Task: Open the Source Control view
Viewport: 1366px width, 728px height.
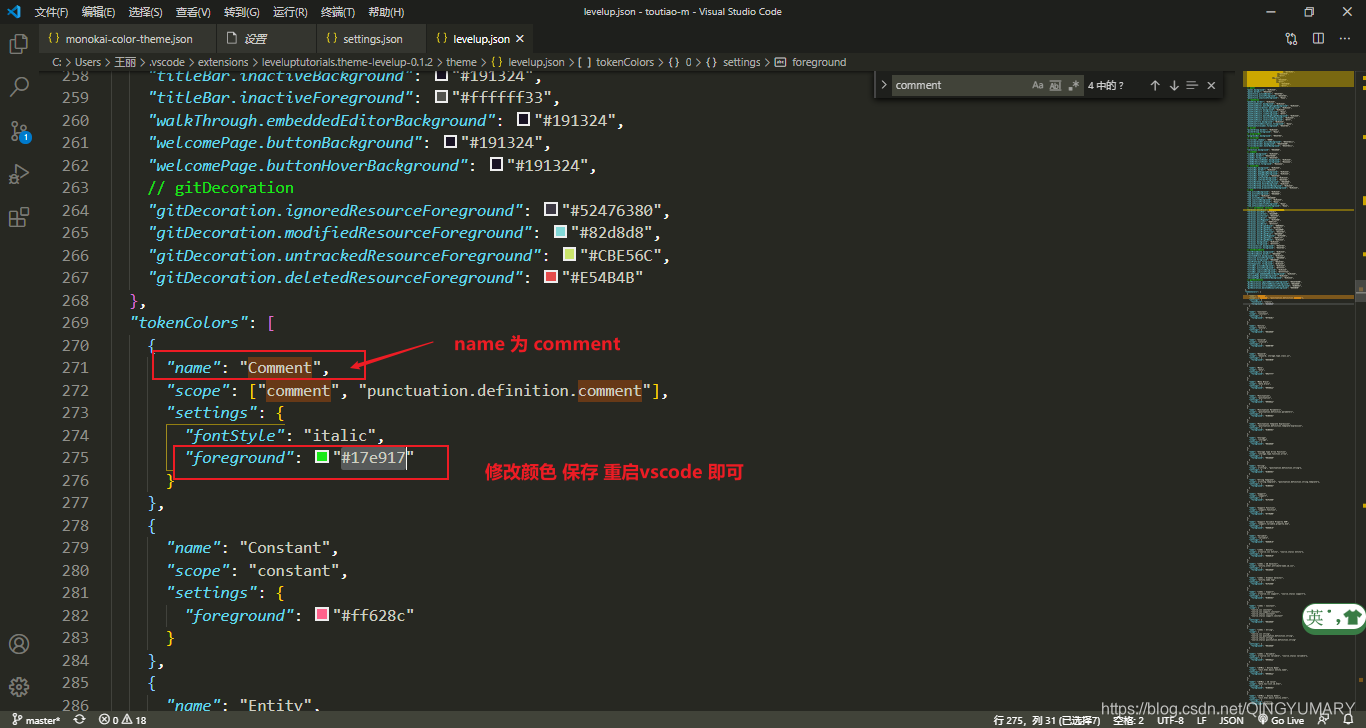Action: point(19,131)
